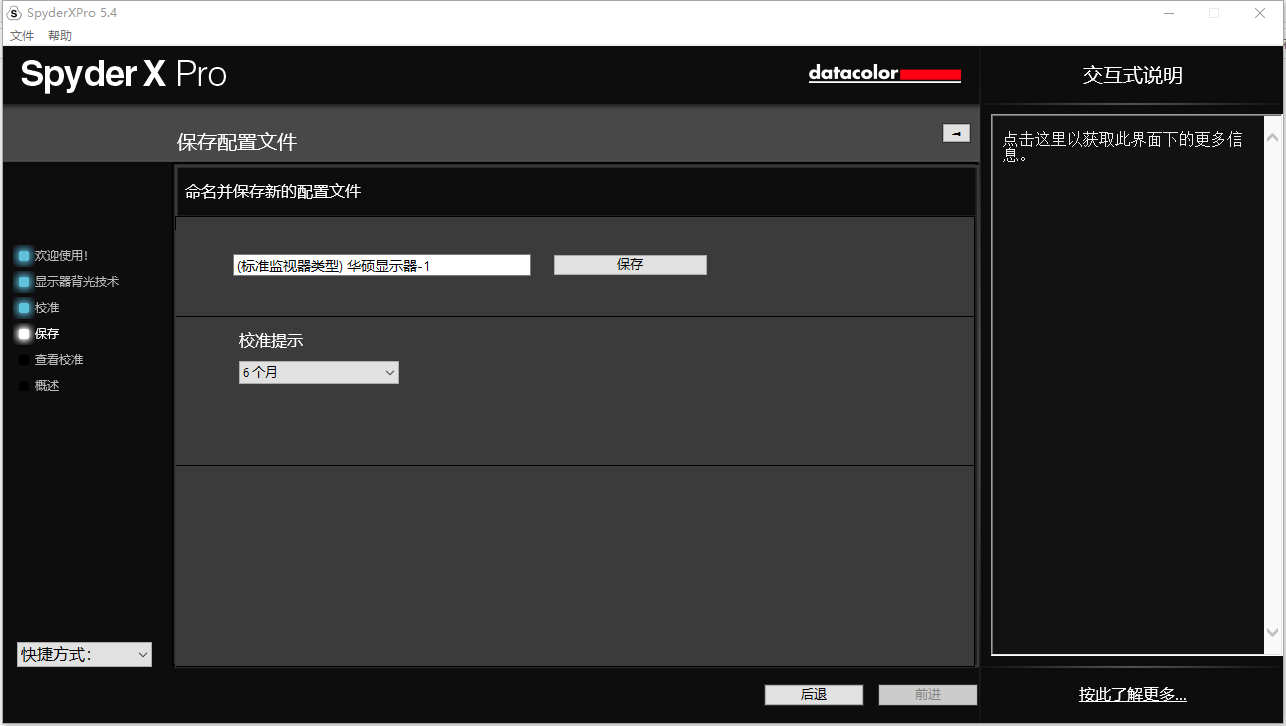This screenshot has width=1286, height=726.
Task: Click the help panel scroll down arrow
Action: 1272,632
